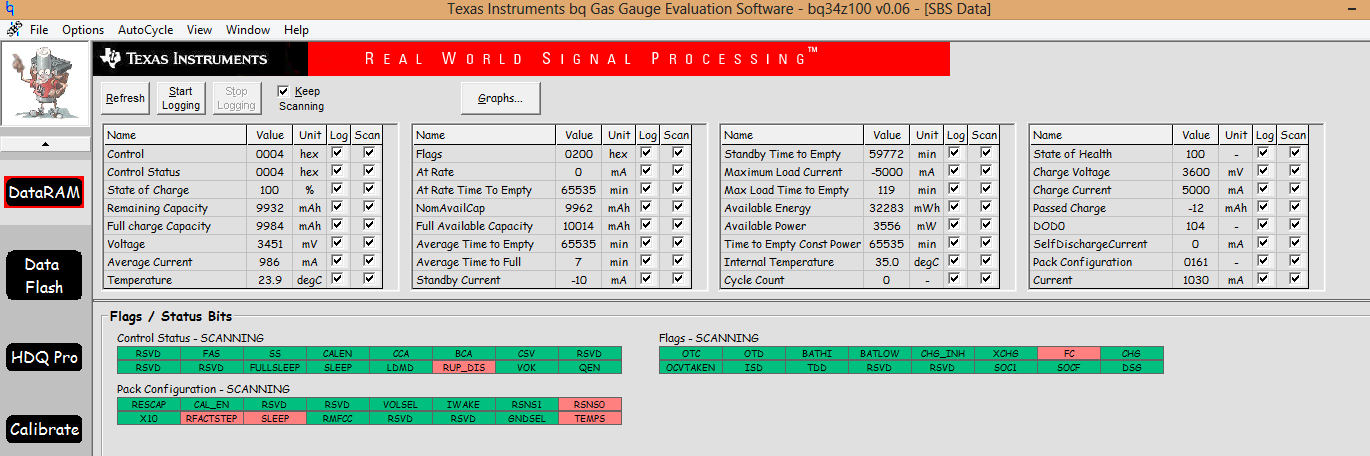This screenshot has height=456, width=1370.
Task: Click the DSG flag bit
Action: [x=1132, y=368]
